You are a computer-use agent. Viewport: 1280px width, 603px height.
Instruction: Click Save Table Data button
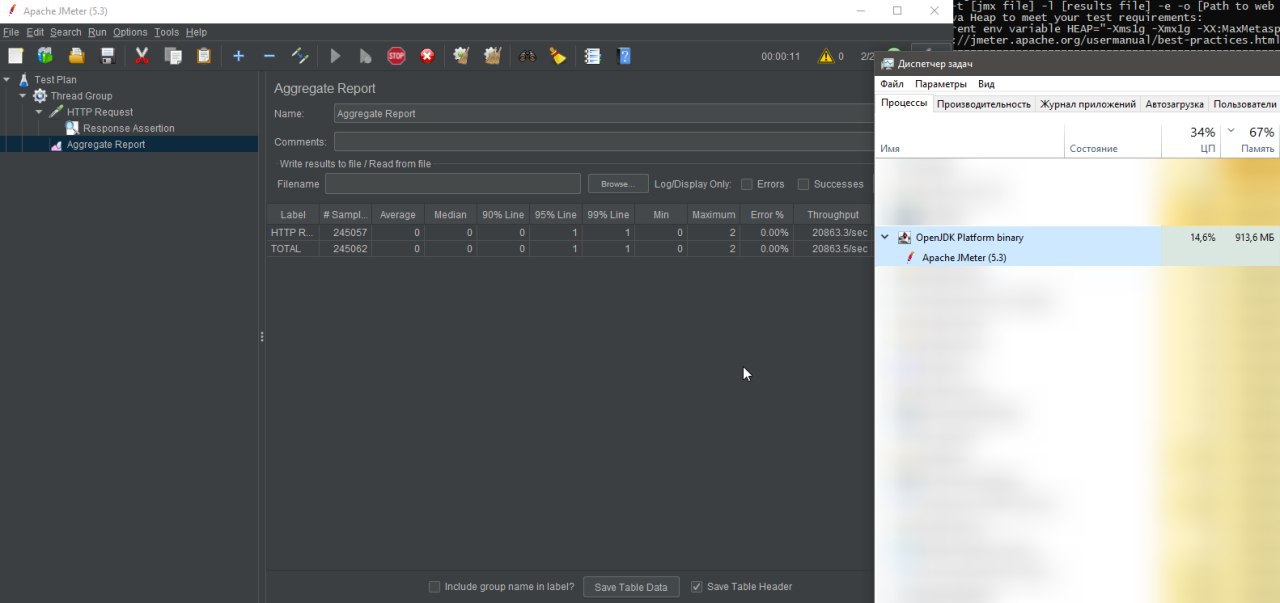(x=631, y=587)
